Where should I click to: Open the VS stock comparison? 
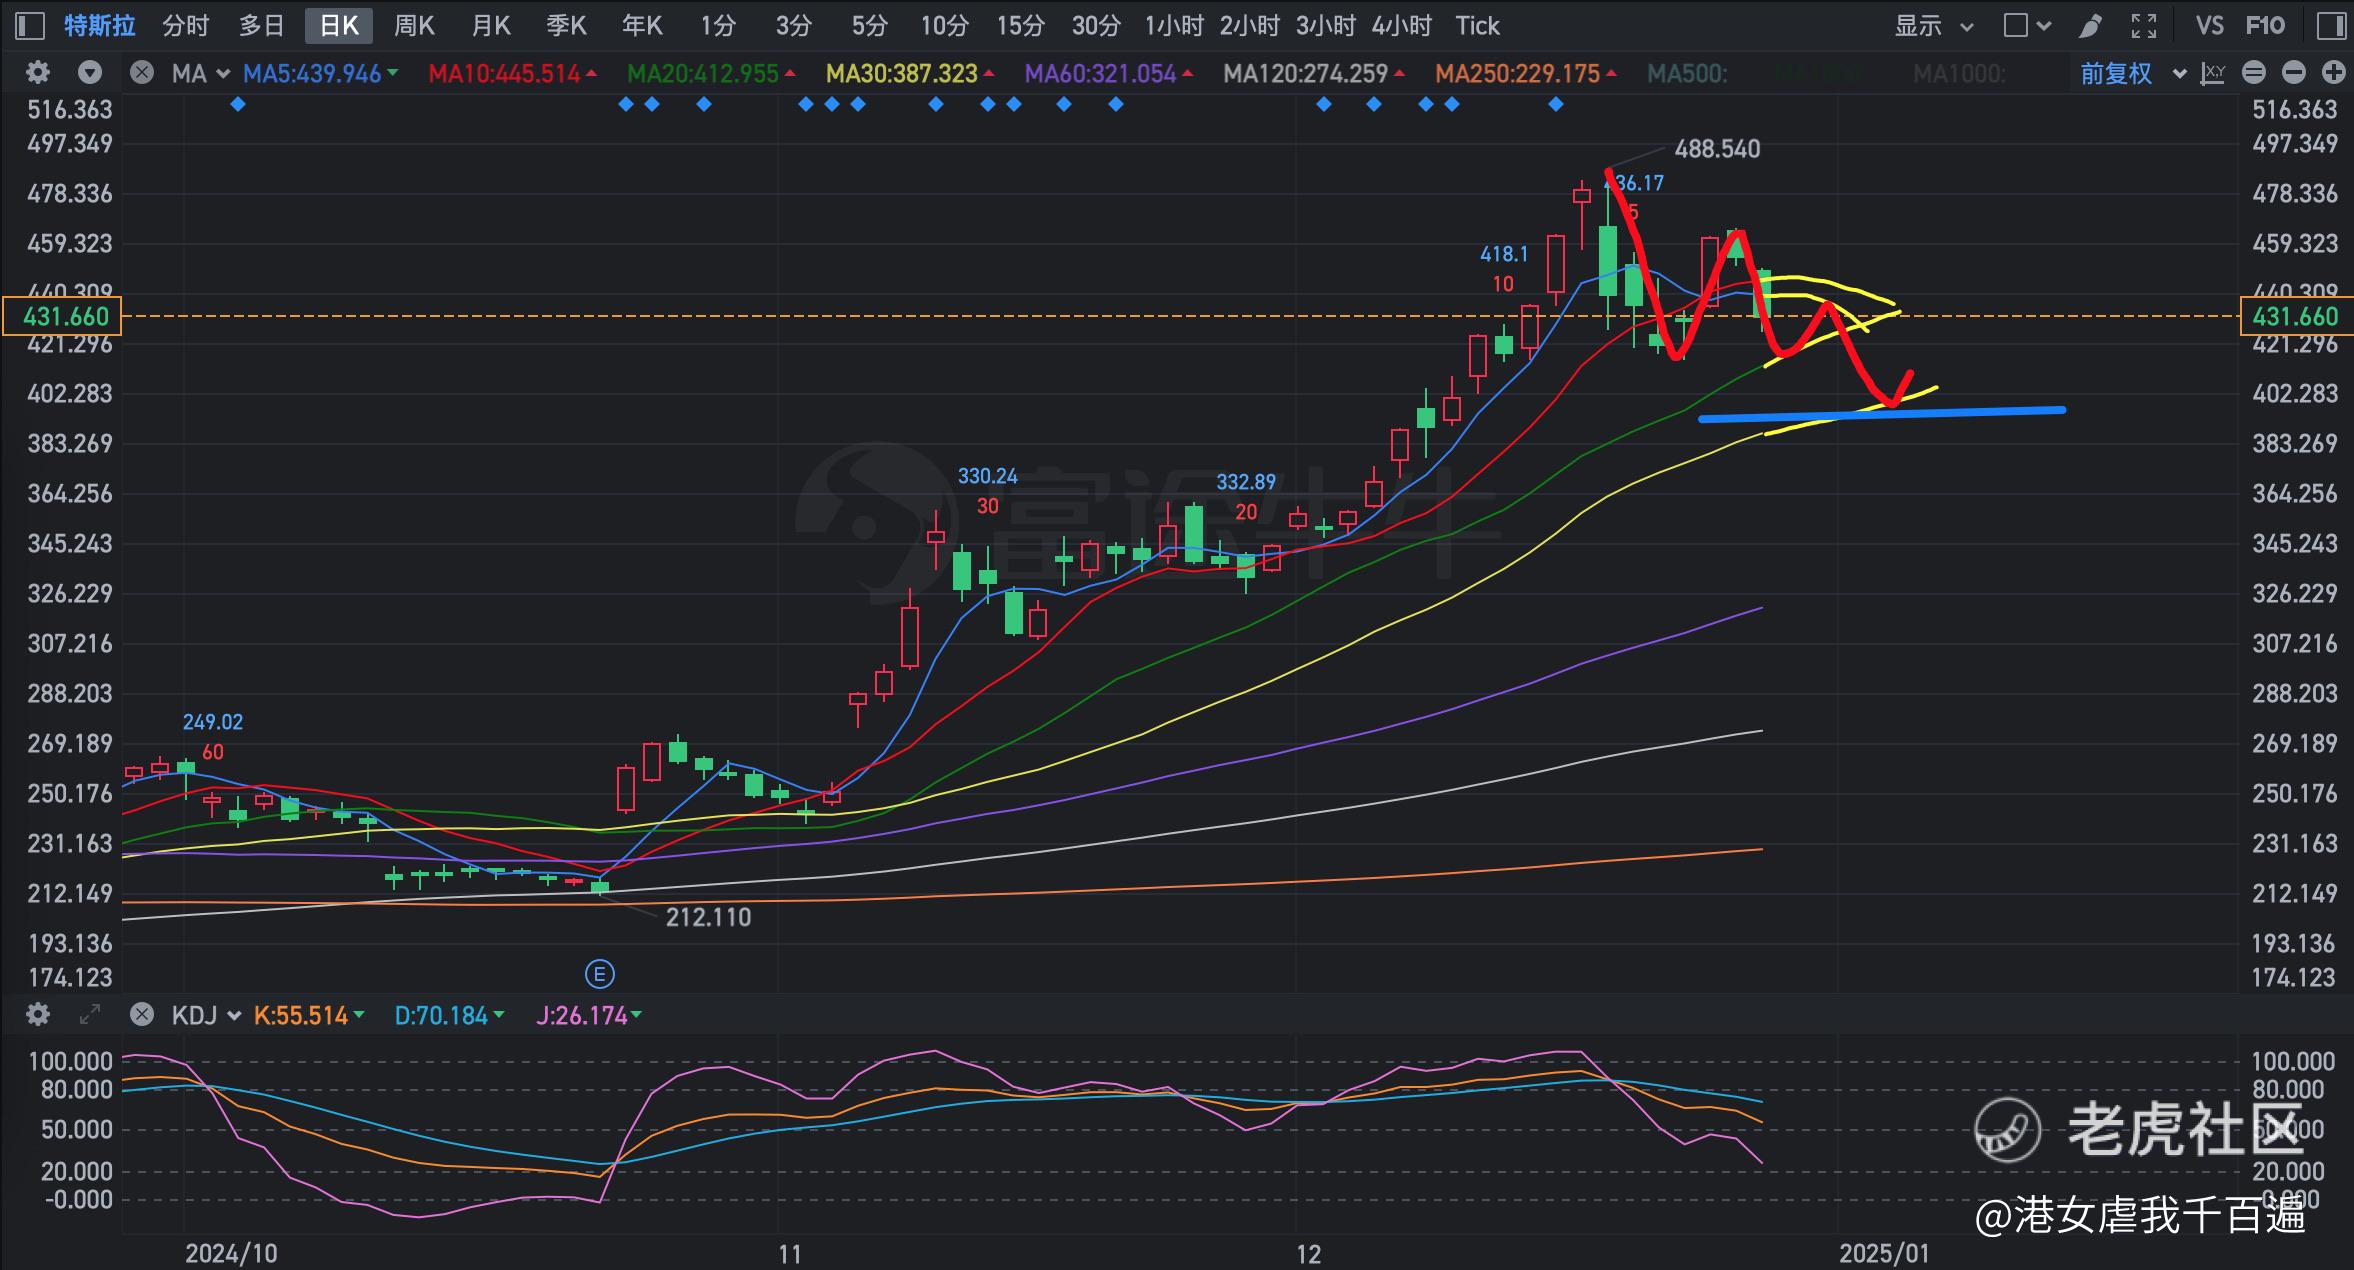pos(2209,26)
